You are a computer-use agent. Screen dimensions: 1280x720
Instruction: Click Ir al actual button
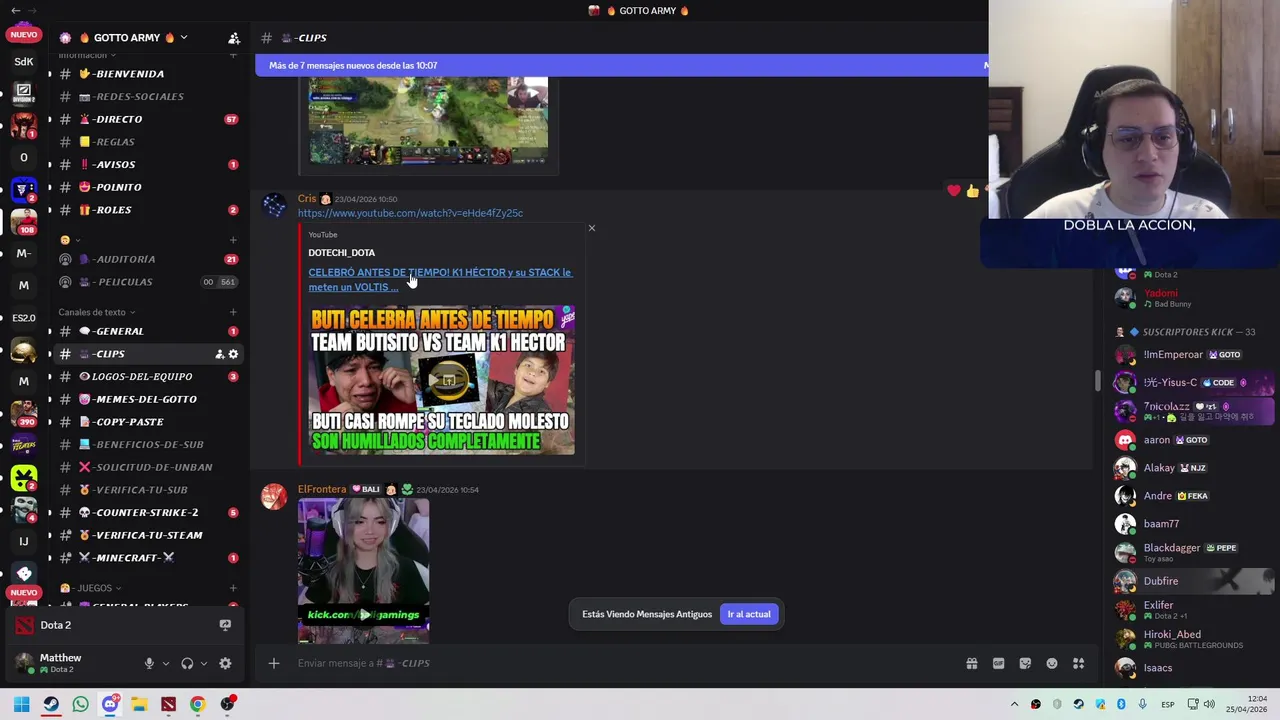coord(749,614)
